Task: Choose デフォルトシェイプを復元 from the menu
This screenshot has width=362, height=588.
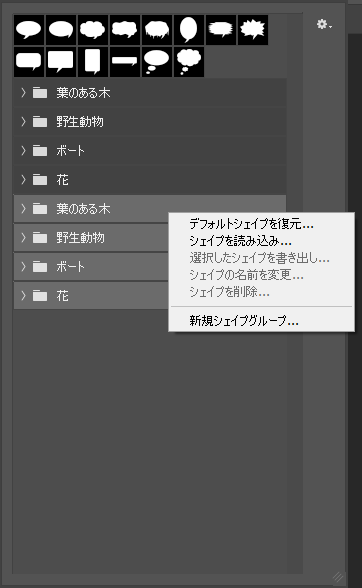Action: point(251,224)
